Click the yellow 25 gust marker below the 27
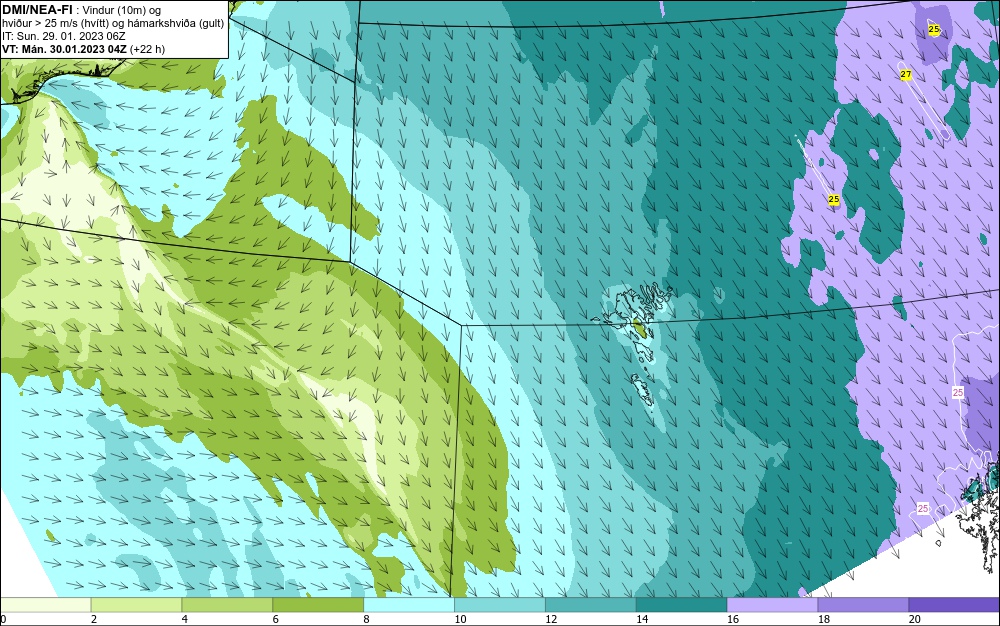Image resolution: width=1000 pixels, height=626 pixels. point(834,200)
